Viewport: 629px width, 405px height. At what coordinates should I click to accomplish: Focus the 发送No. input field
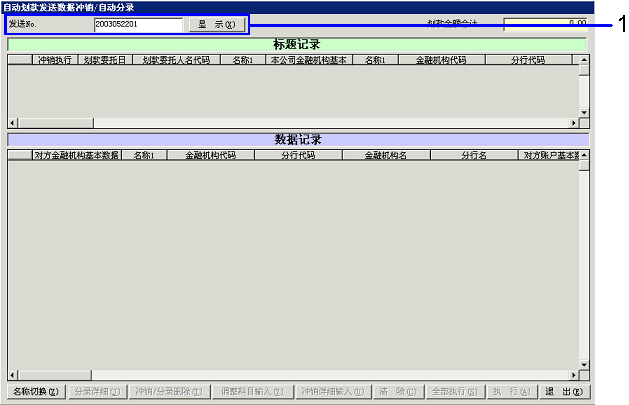138,24
